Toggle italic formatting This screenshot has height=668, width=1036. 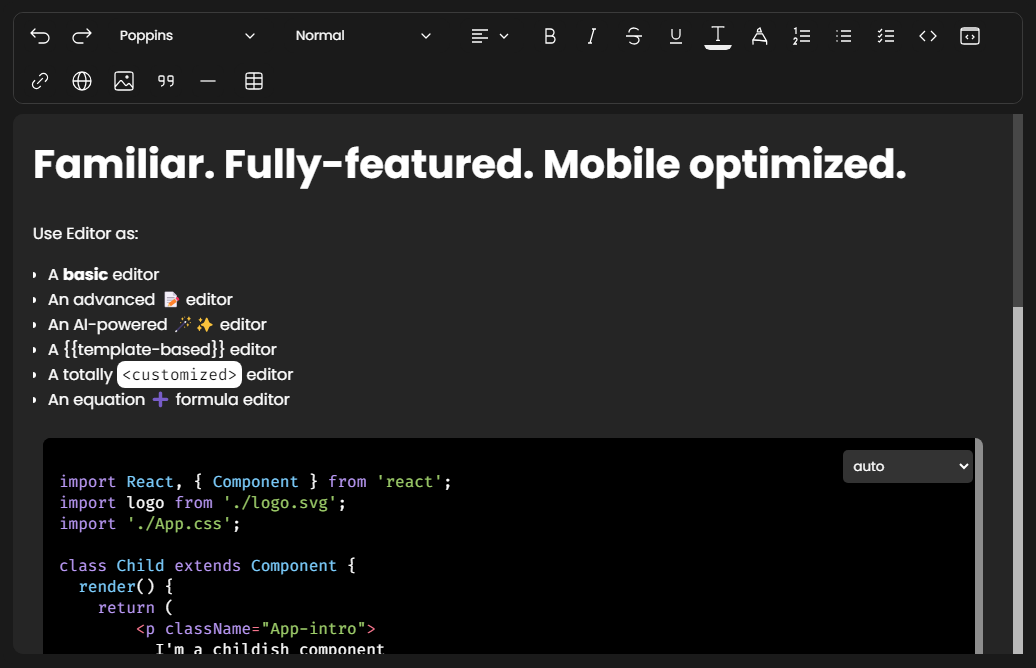coord(592,36)
